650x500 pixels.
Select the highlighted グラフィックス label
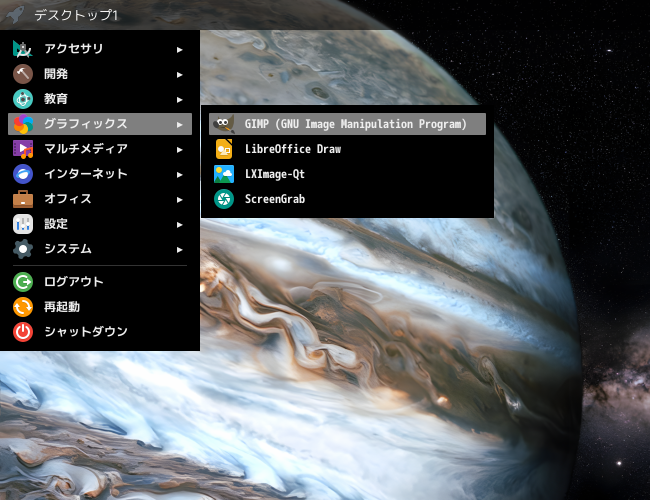pos(86,124)
